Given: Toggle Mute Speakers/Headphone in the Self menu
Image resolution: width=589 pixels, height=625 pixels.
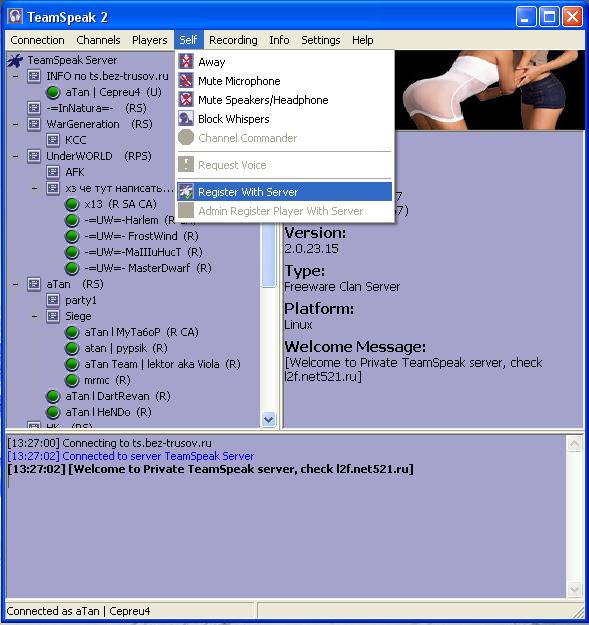Looking at the screenshot, I should point(285,100).
